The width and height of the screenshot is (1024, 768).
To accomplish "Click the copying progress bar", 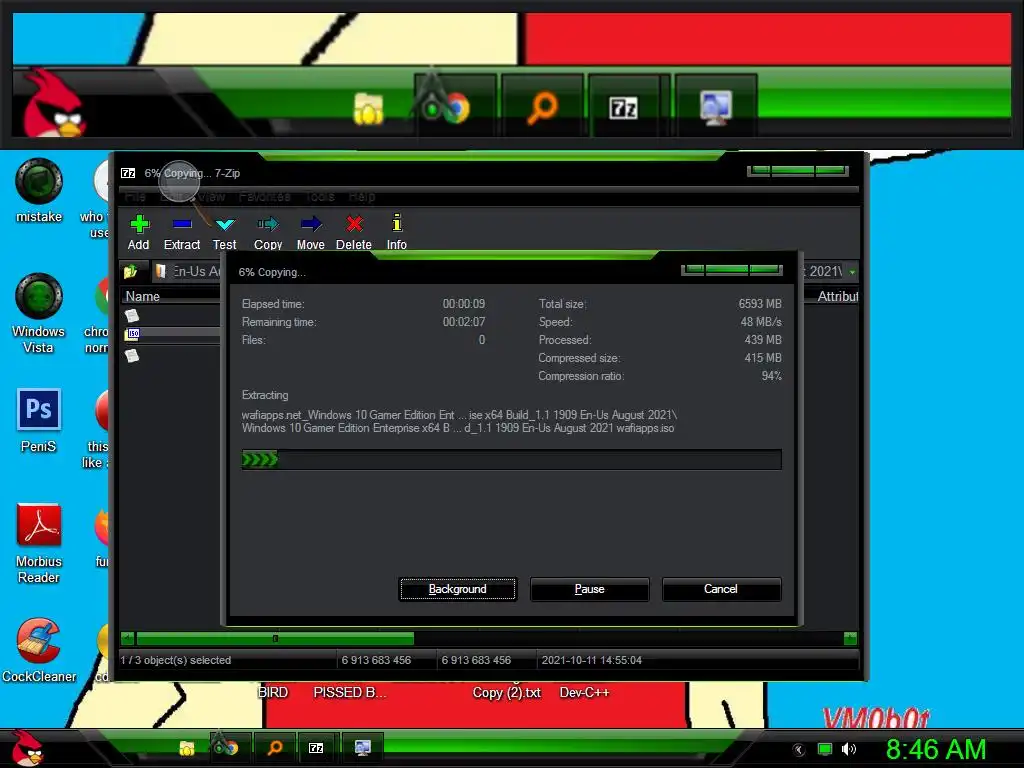I will (x=511, y=459).
